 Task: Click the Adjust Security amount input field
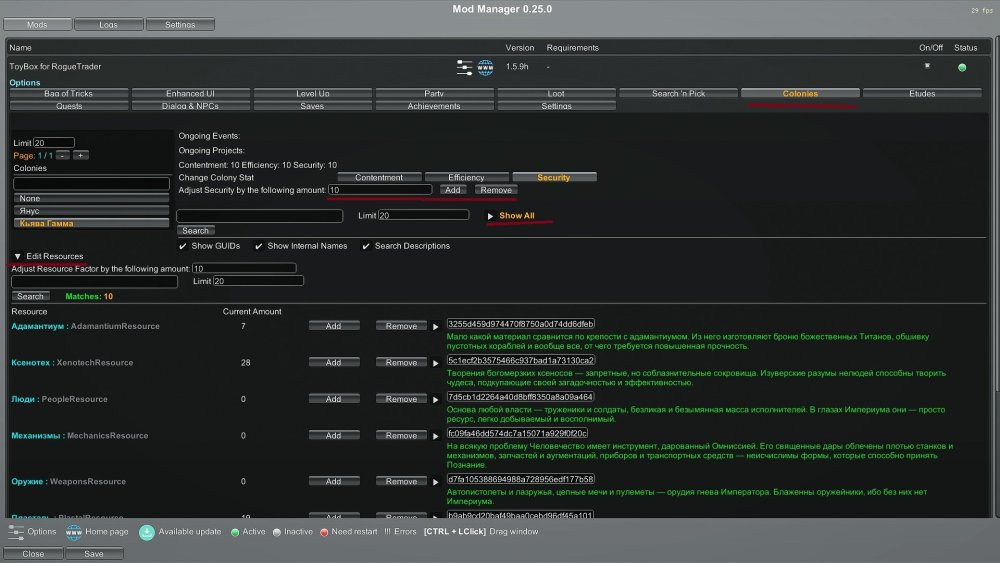[x=380, y=189]
